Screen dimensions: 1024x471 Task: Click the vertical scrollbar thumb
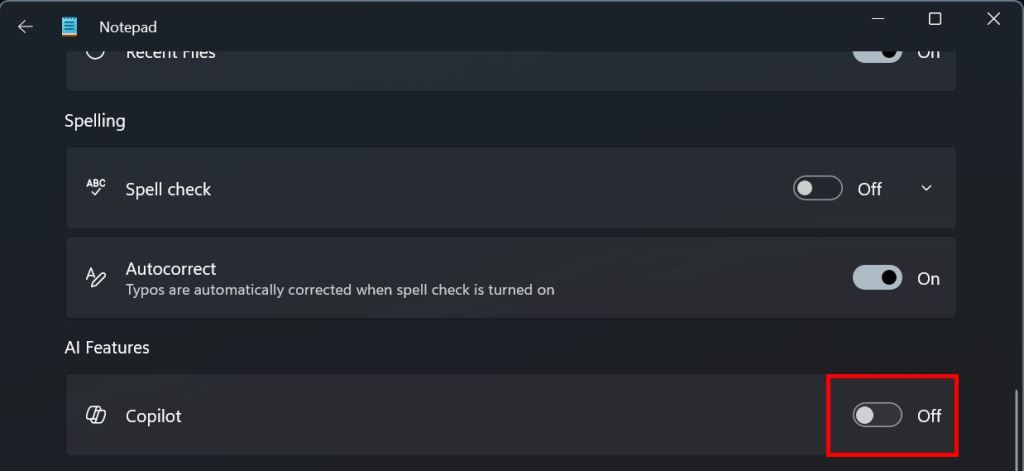point(1016,430)
